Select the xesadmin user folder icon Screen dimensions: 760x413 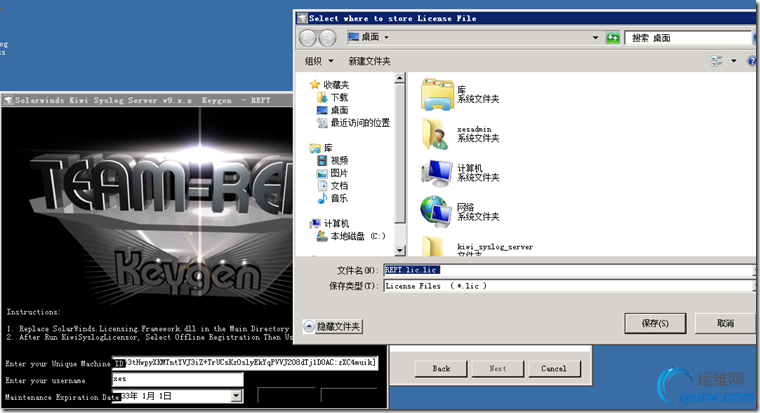(435, 134)
